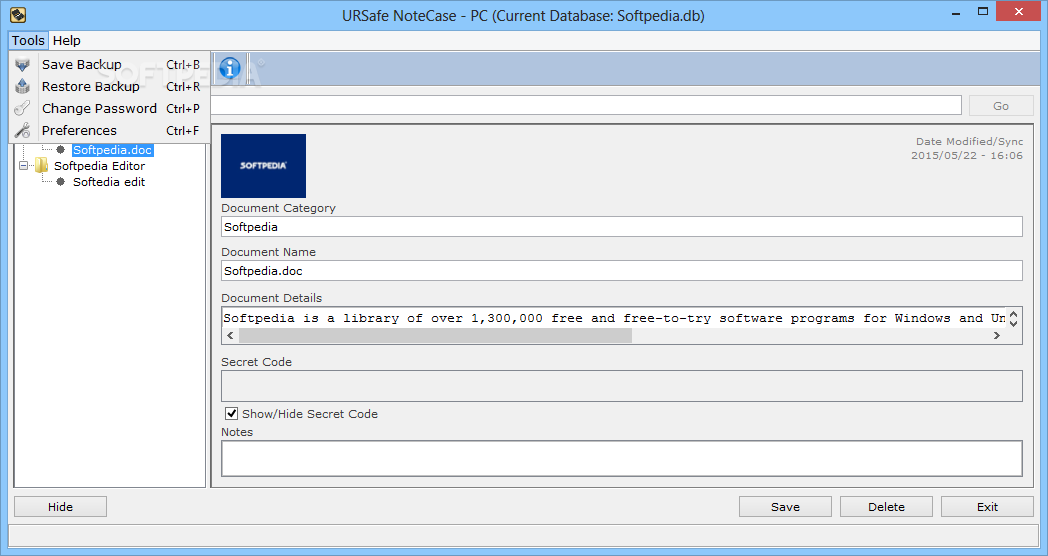This screenshot has width=1048, height=556.
Task: Click the Document Details vertical up arrow
Action: (x=1013, y=313)
